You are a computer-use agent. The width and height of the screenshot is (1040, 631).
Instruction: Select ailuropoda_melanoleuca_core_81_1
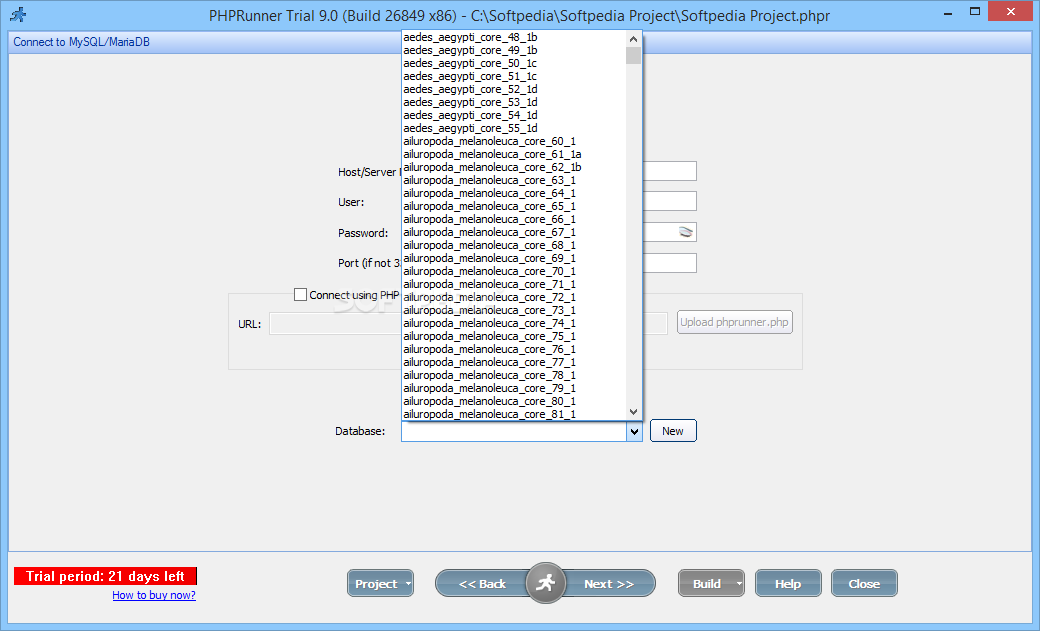[x=513, y=414]
